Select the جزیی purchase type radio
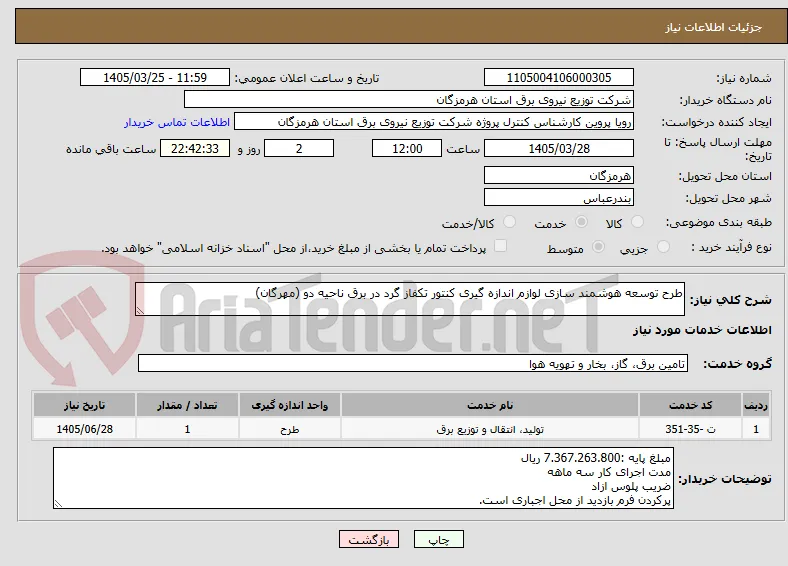Screen dimensions: 788x566 pyautogui.click(x=663, y=246)
